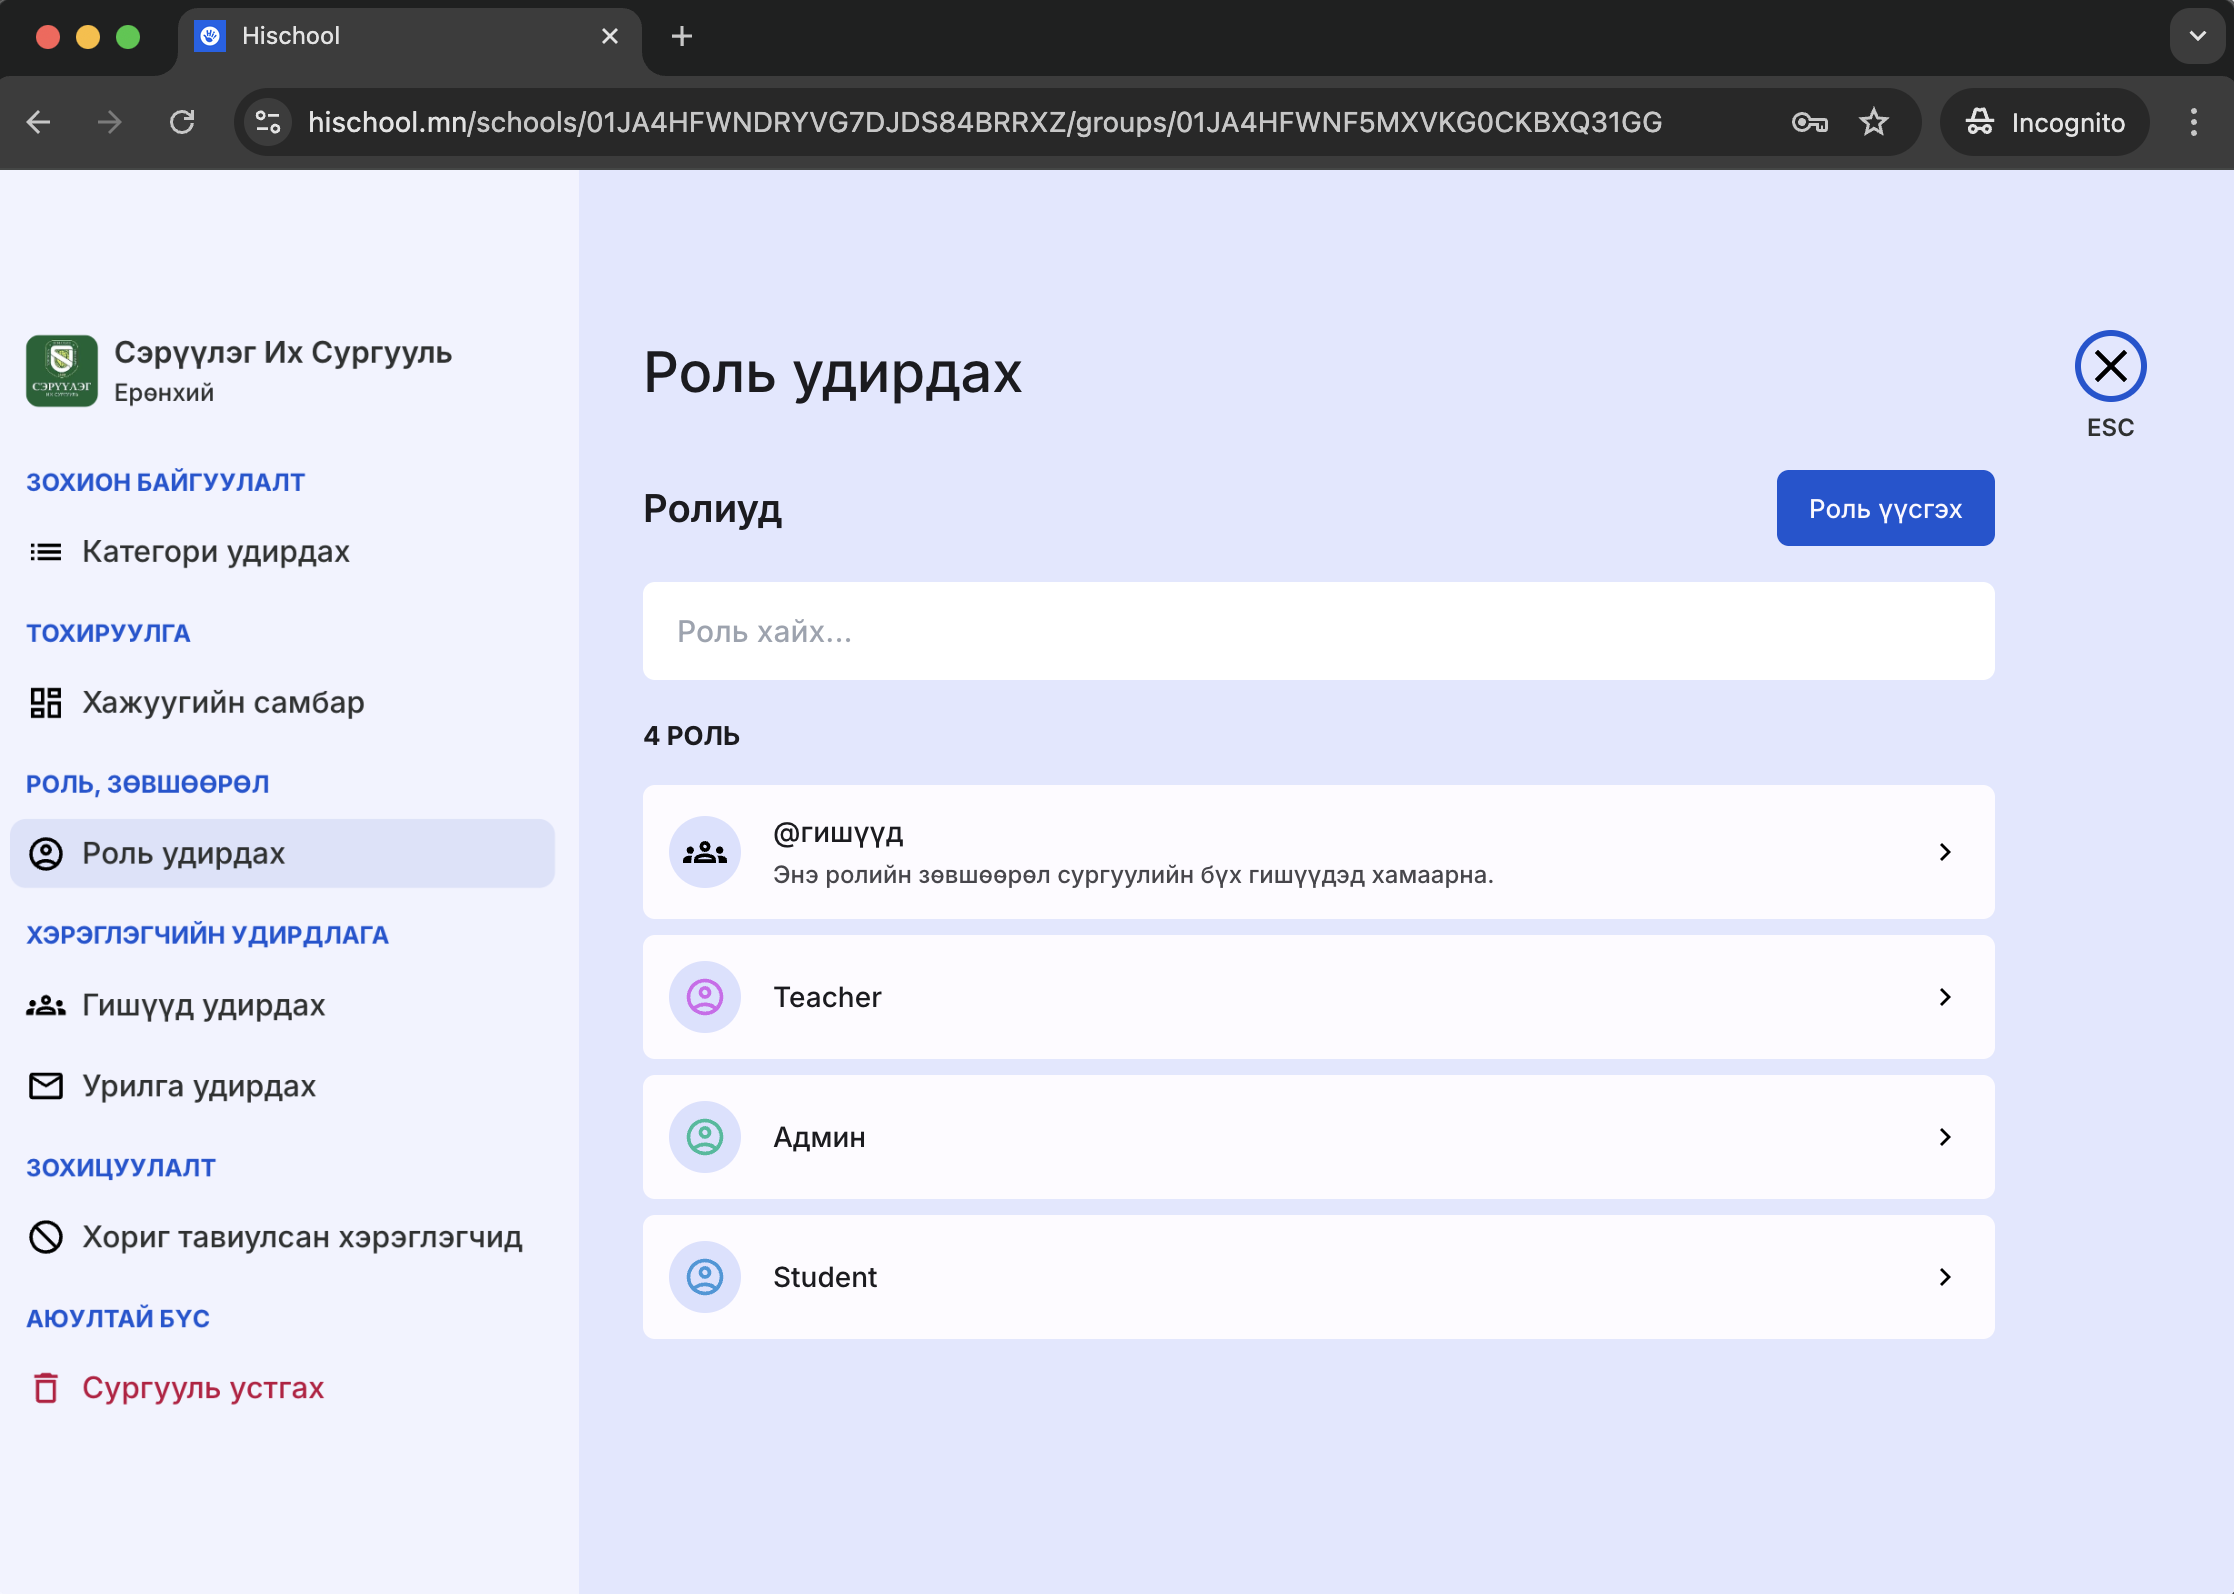Open Категори удирдах in sidebar

pos(215,552)
